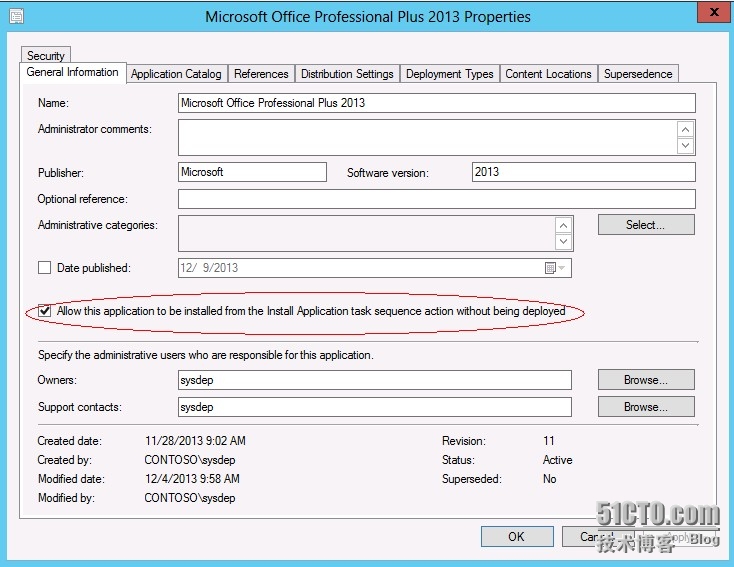The width and height of the screenshot is (734, 567).
Task: Edit the Software version field
Action: click(584, 172)
